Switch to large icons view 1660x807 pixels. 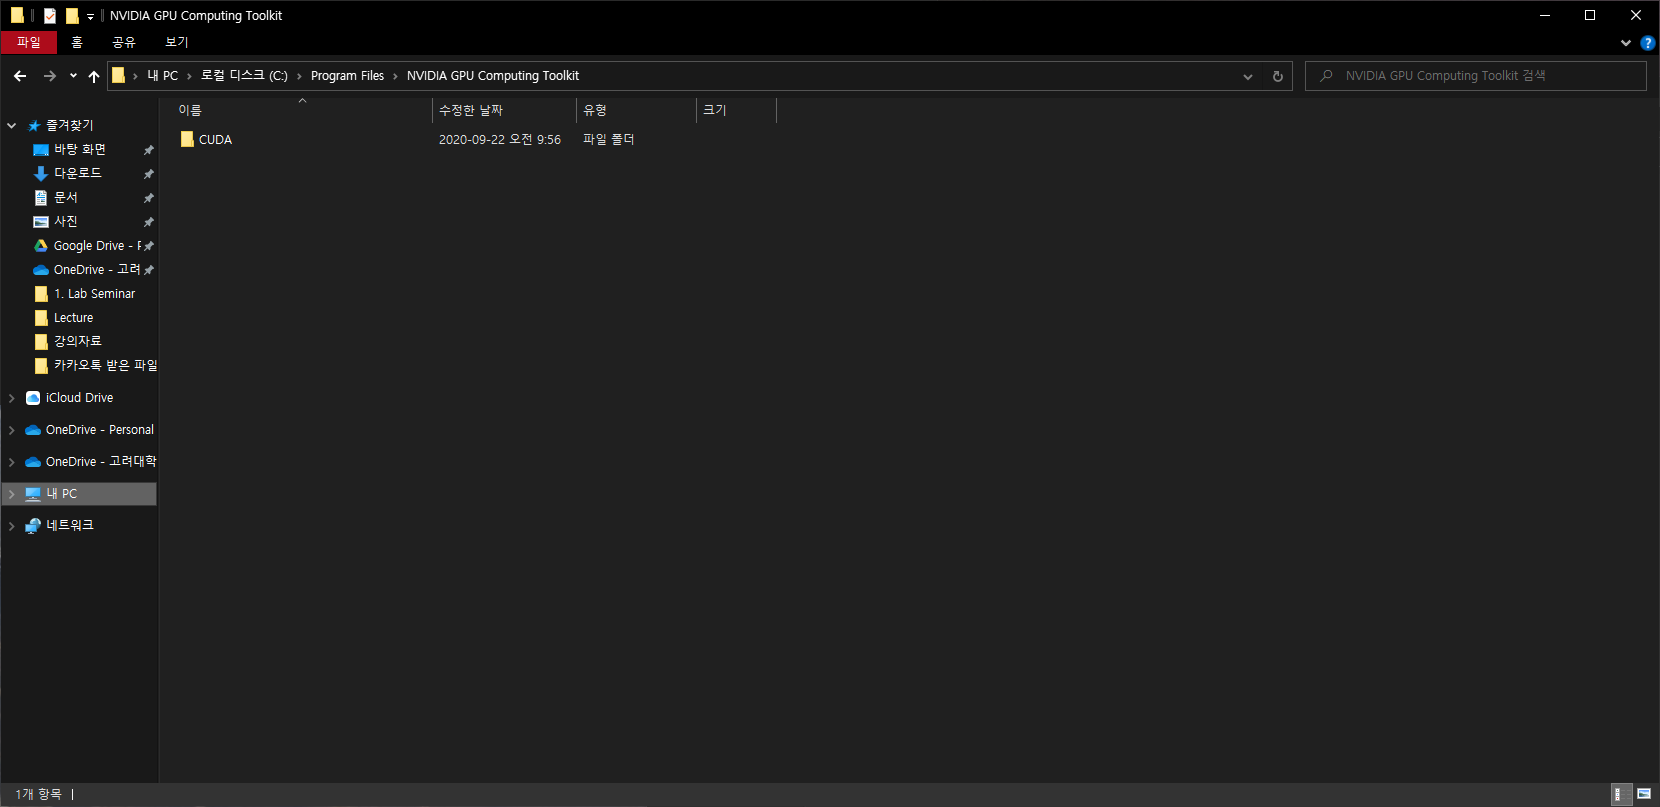[x=1644, y=794]
